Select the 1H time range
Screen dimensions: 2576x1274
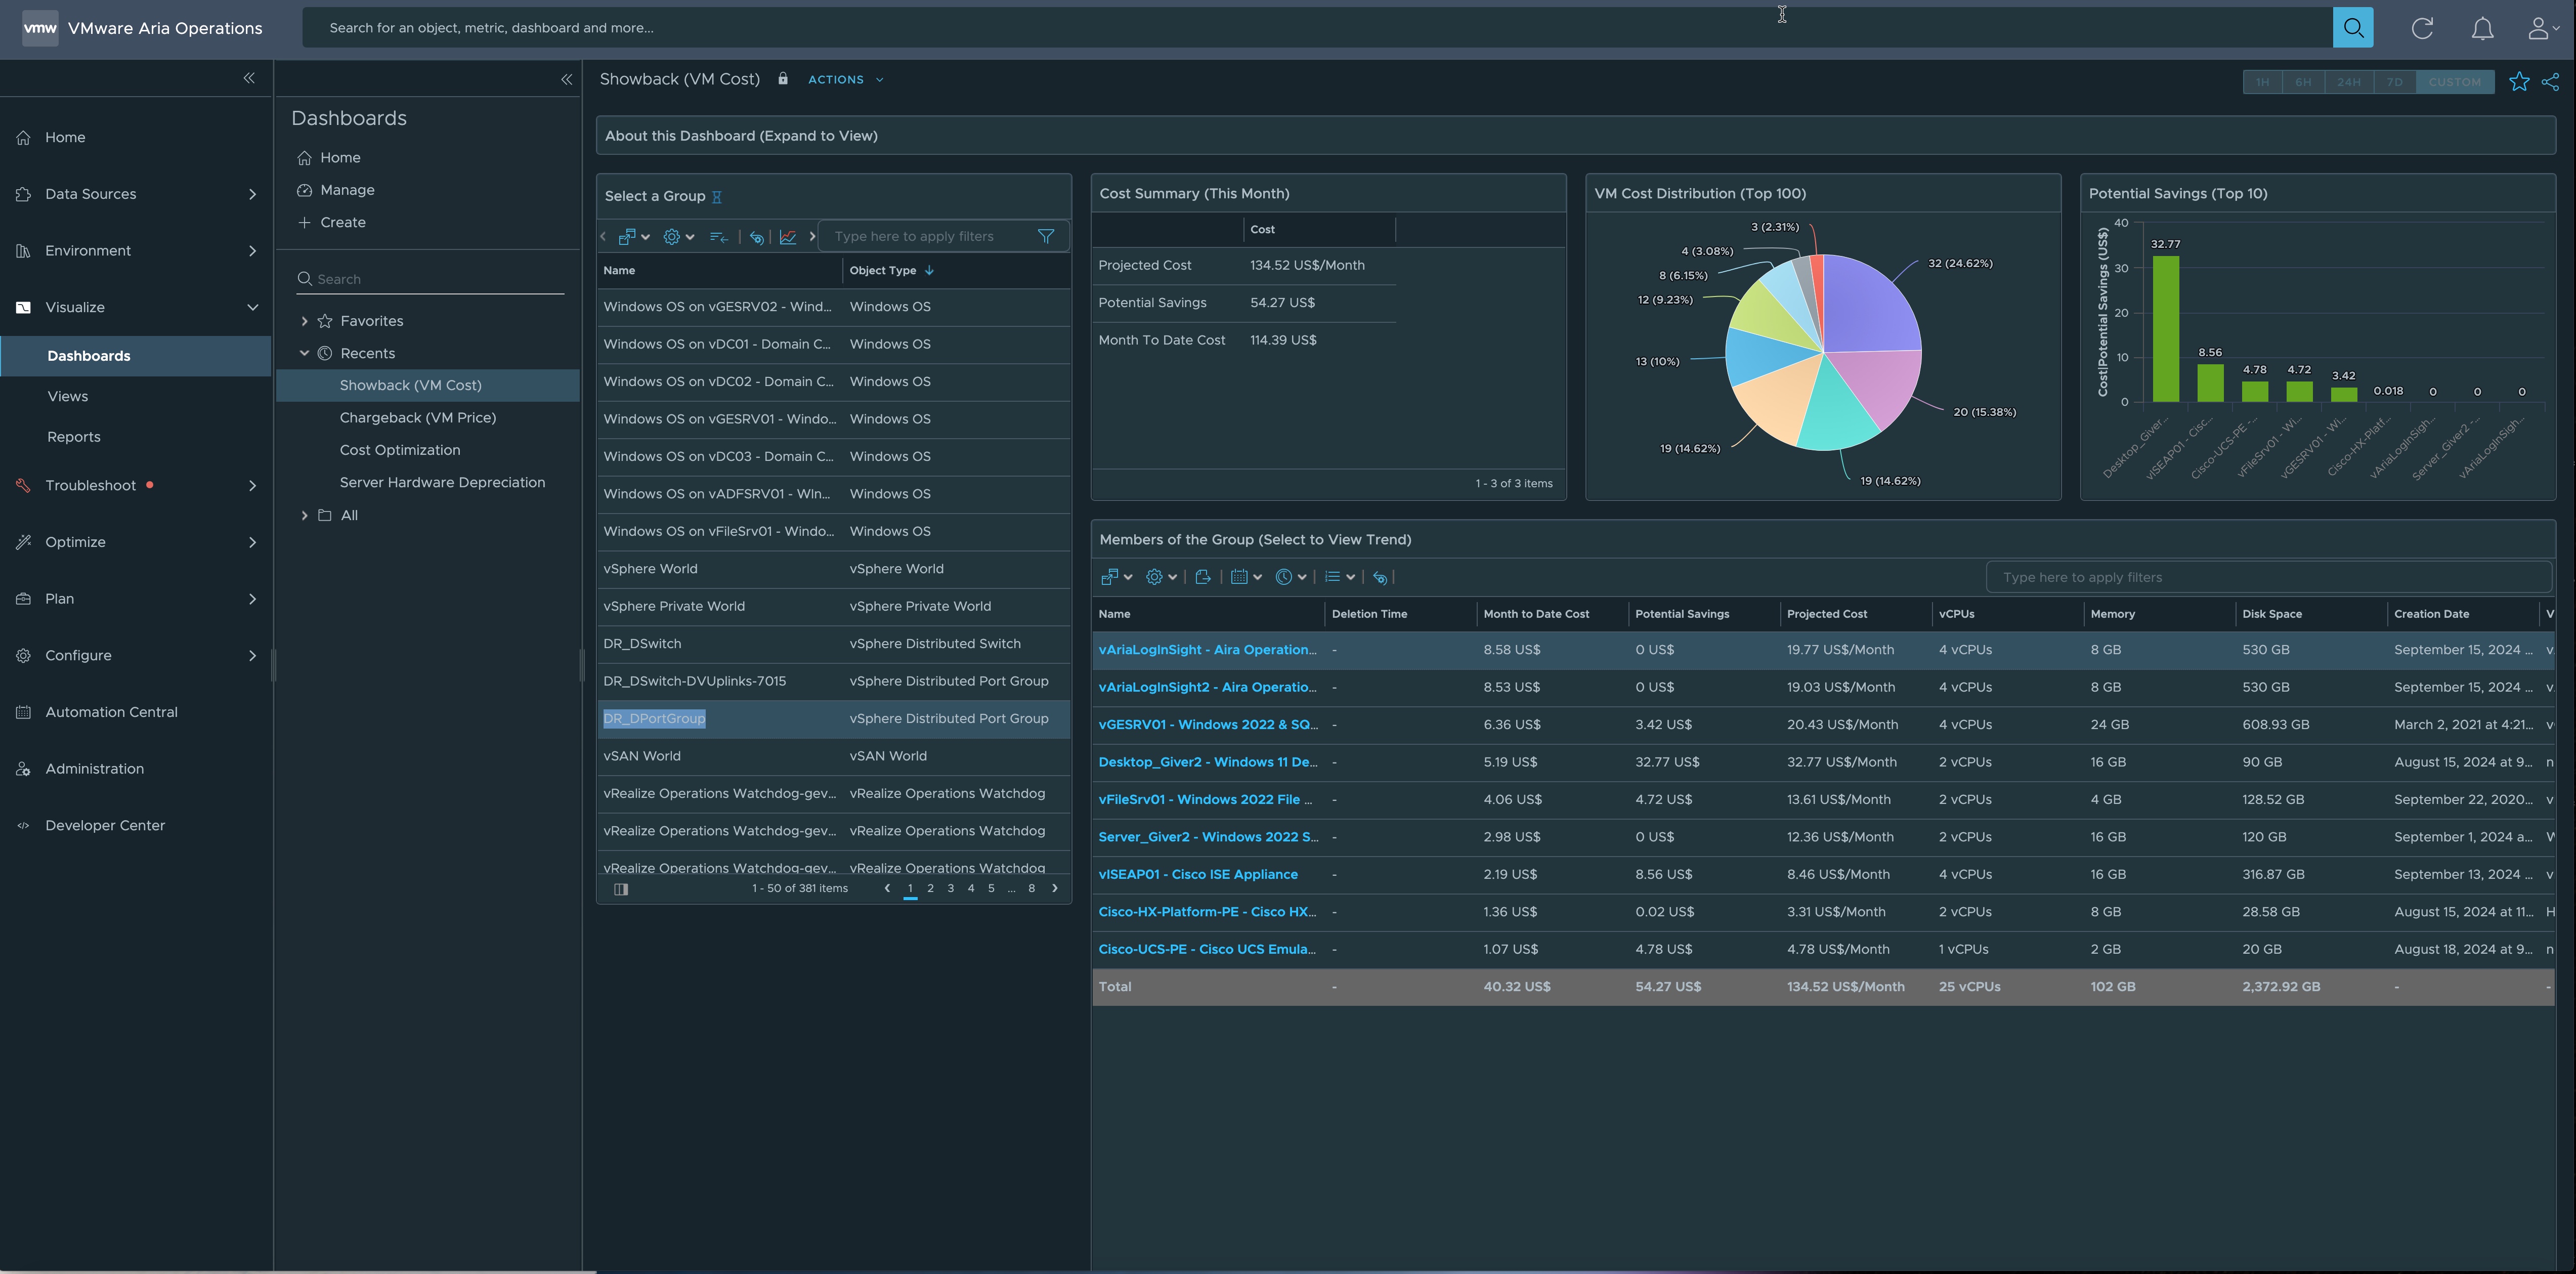[2262, 82]
